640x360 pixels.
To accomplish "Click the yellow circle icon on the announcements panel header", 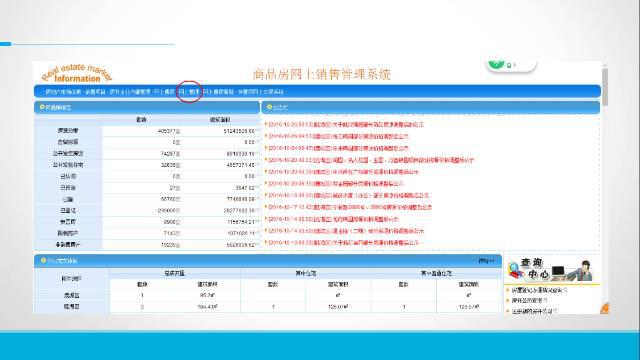I will [269, 107].
